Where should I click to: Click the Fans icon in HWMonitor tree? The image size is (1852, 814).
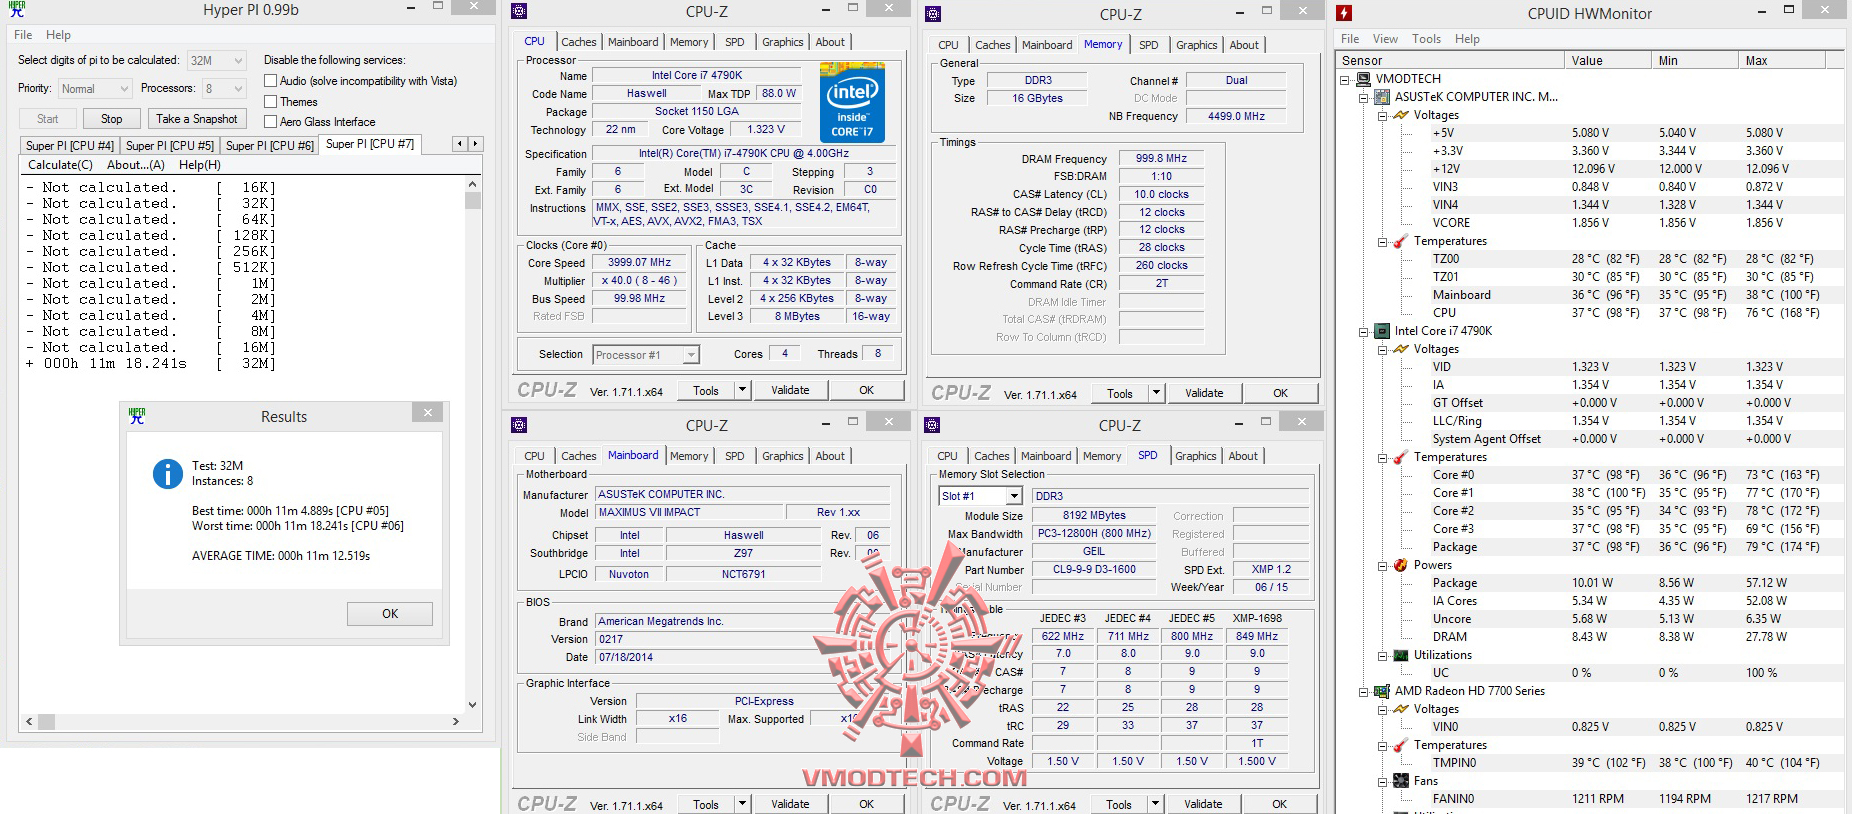point(1401,781)
